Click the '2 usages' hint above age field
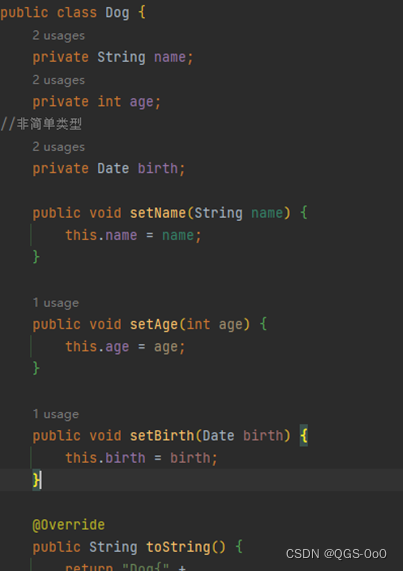This screenshot has height=571, width=403. (59, 80)
